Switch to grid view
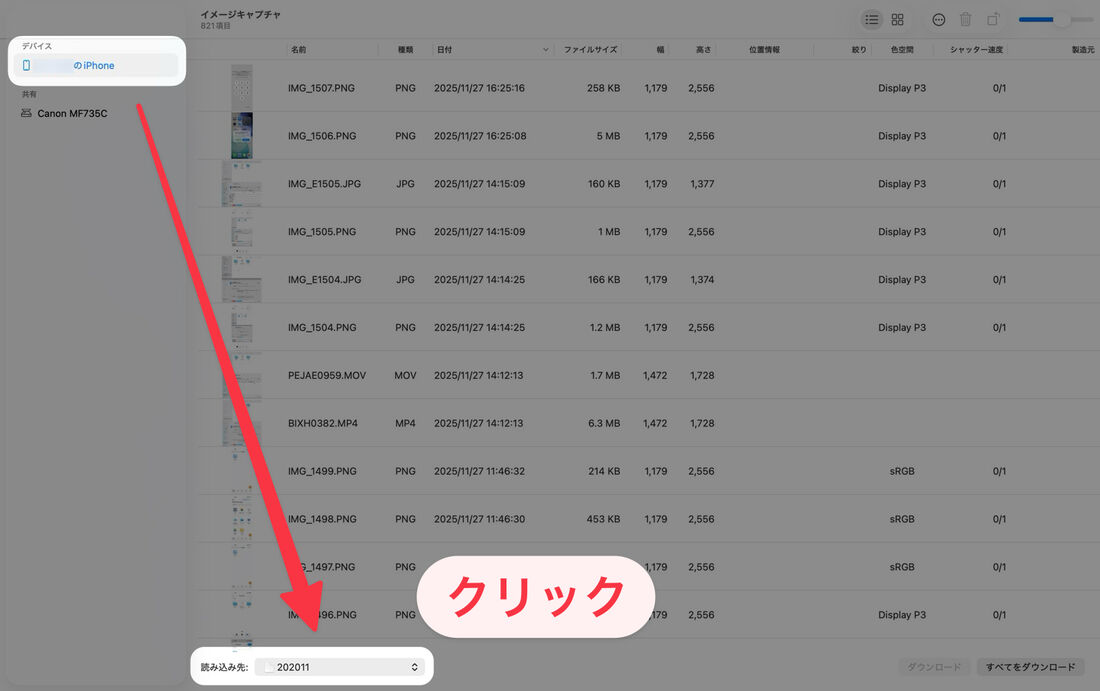Image resolution: width=1100 pixels, height=691 pixels. tap(897, 19)
